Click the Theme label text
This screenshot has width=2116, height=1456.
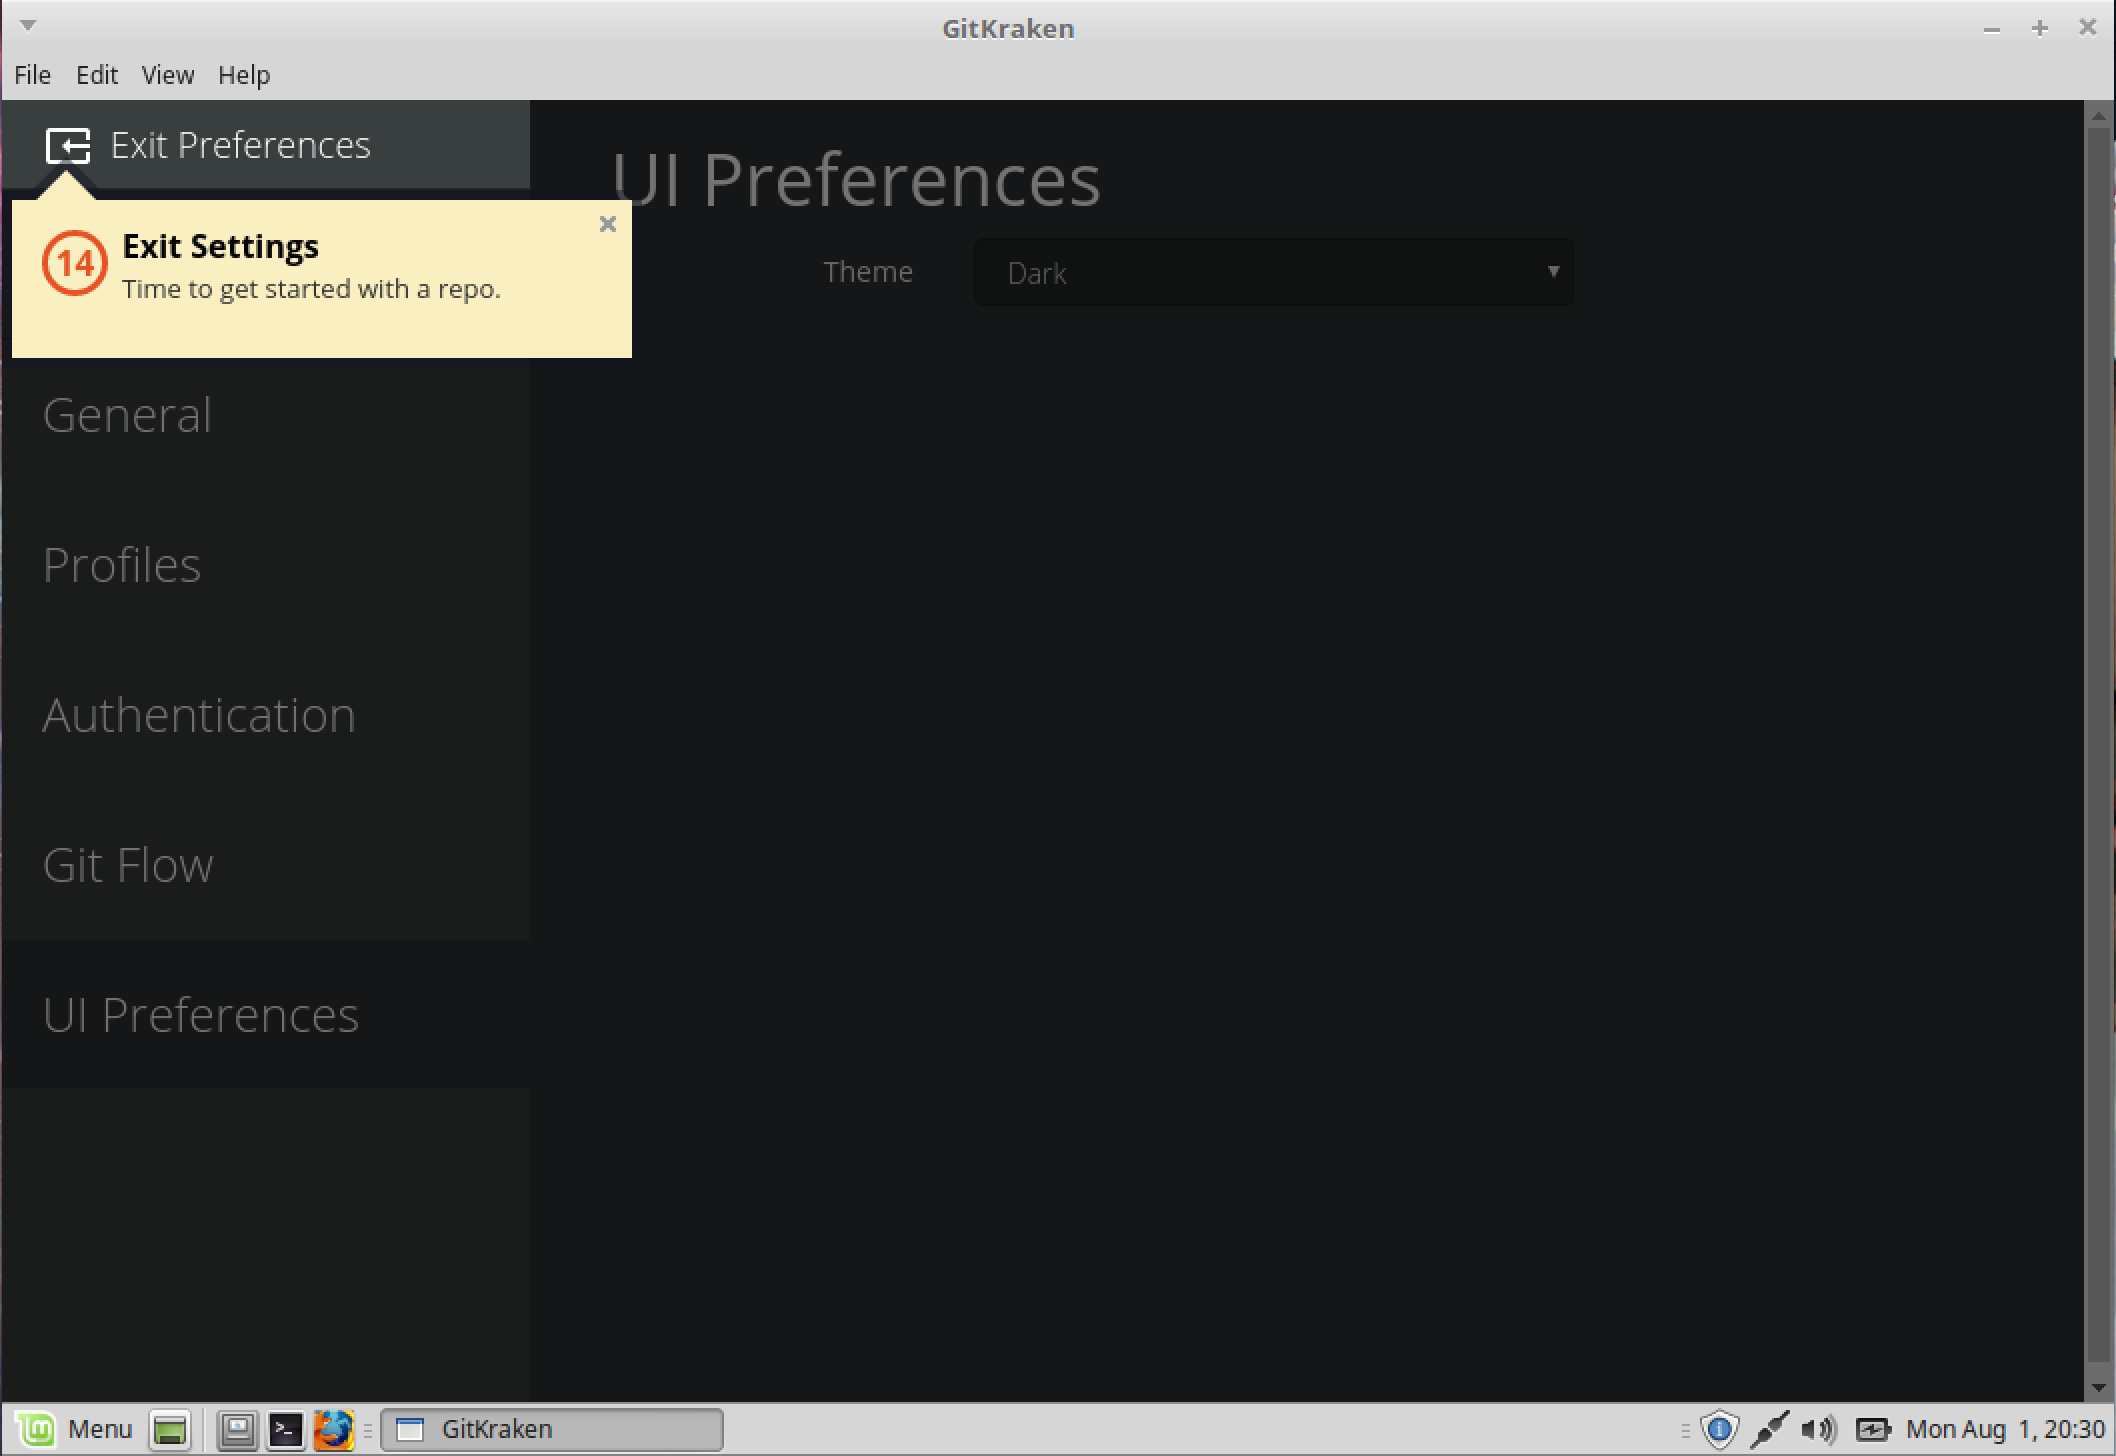click(x=868, y=272)
